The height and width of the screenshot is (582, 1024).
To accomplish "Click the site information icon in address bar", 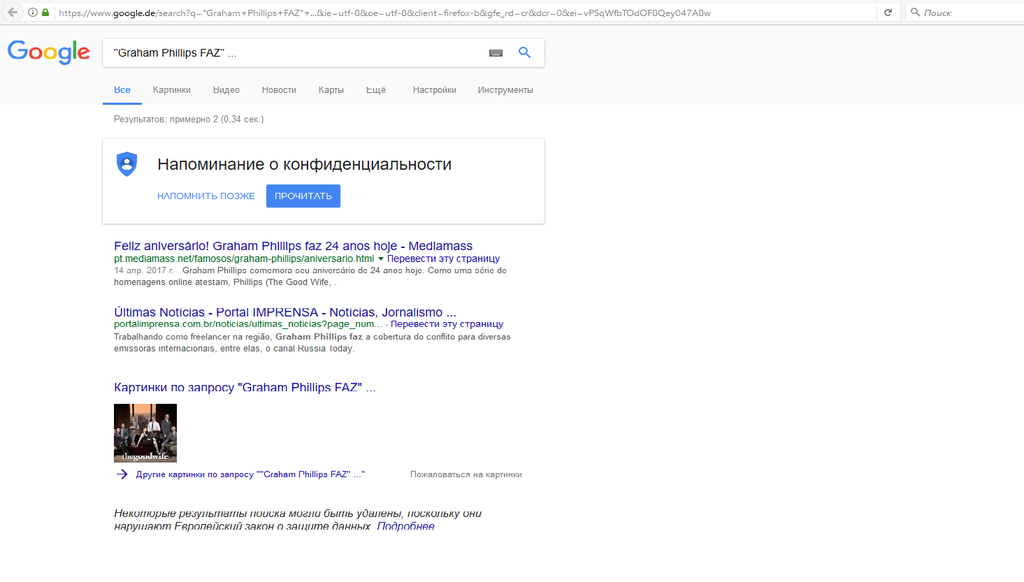I will point(32,12).
